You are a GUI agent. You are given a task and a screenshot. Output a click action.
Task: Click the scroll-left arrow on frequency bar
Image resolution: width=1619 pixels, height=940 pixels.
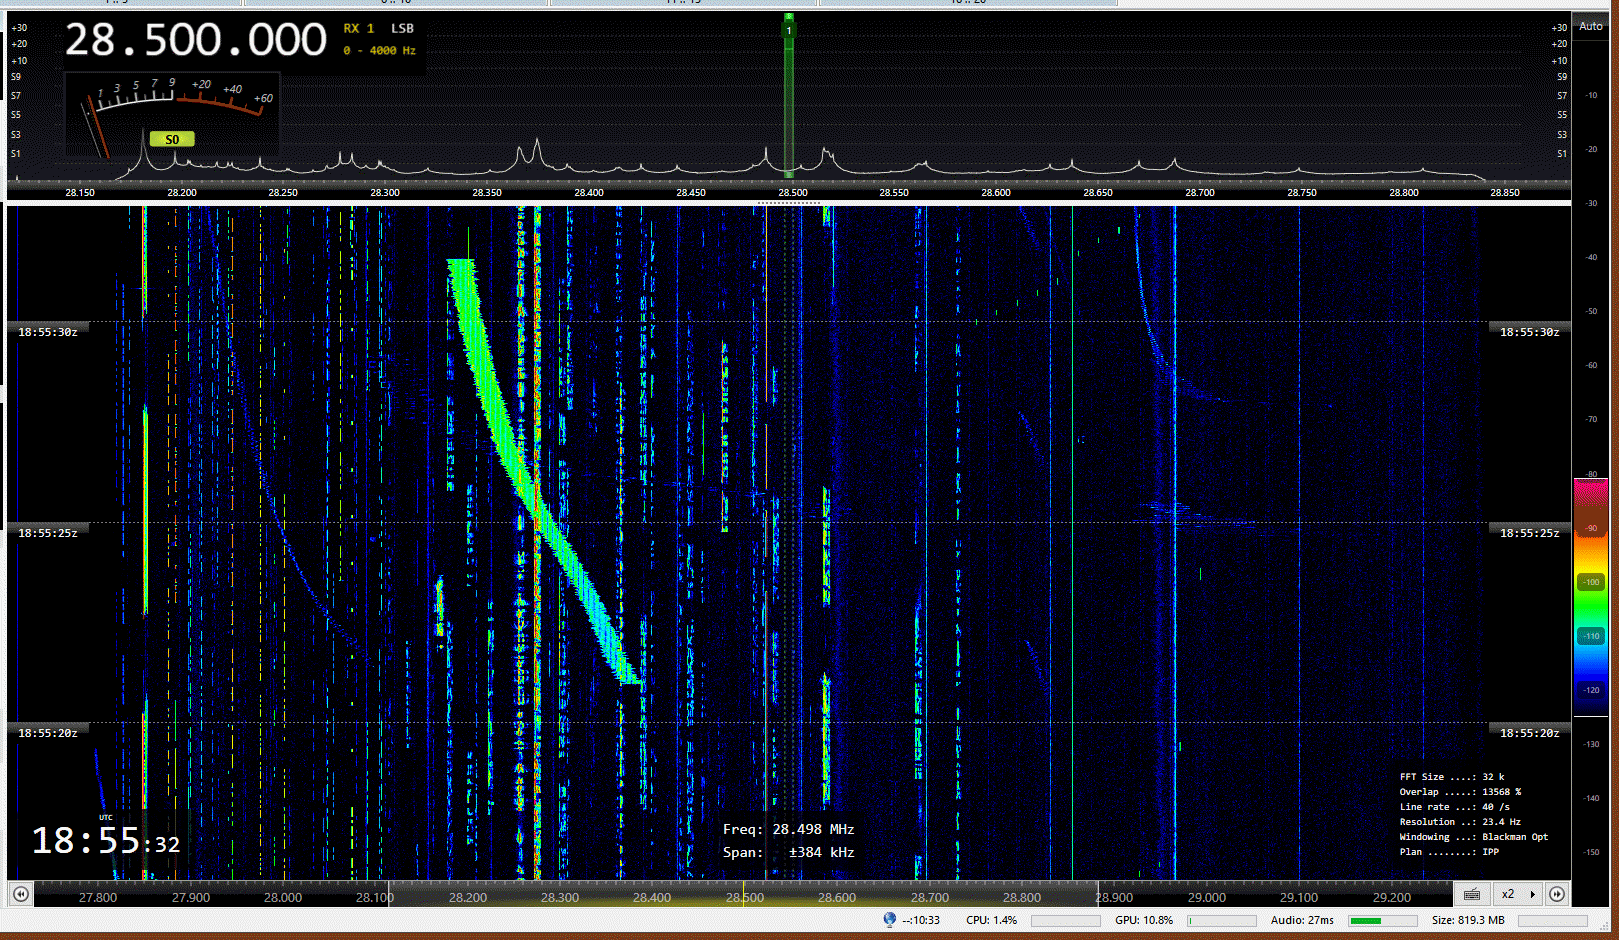pos(20,894)
